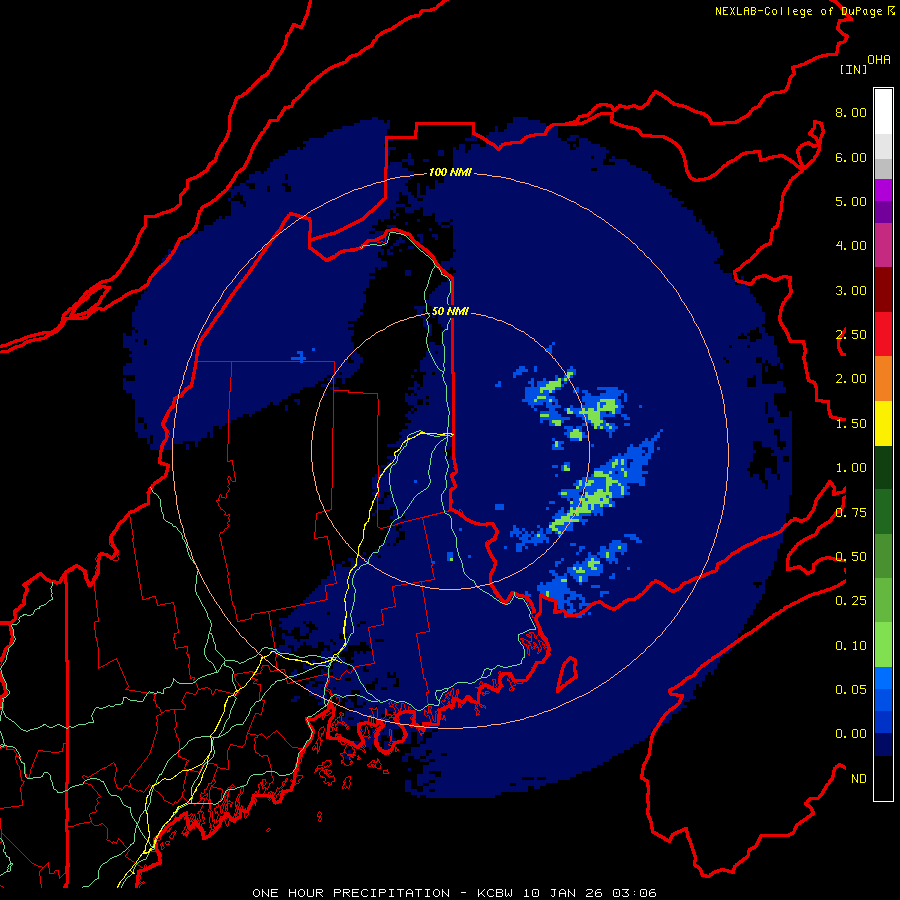Click the 0.00 legend value
This screenshot has height=900, width=900.
[851, 734]
